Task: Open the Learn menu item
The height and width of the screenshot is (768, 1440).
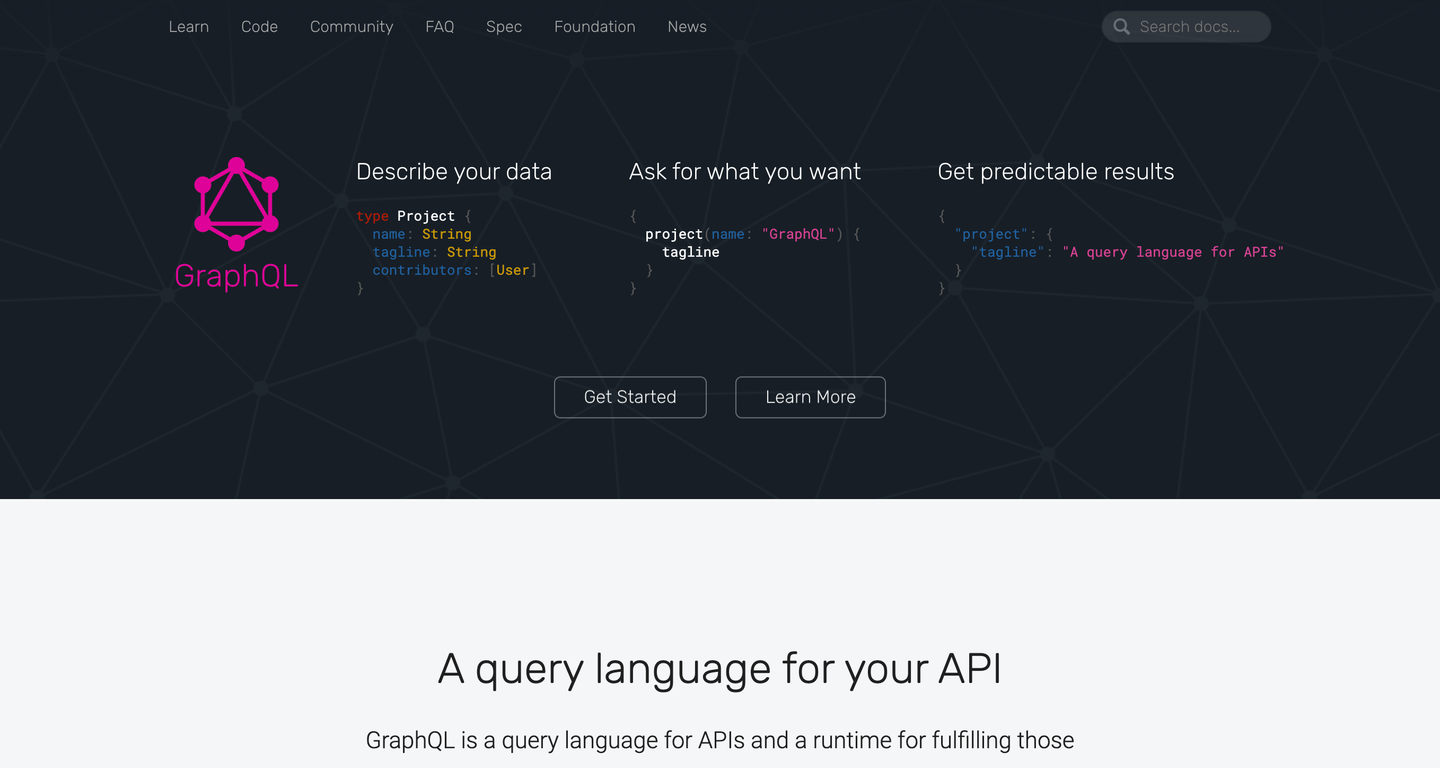Action: pos(188,27)
